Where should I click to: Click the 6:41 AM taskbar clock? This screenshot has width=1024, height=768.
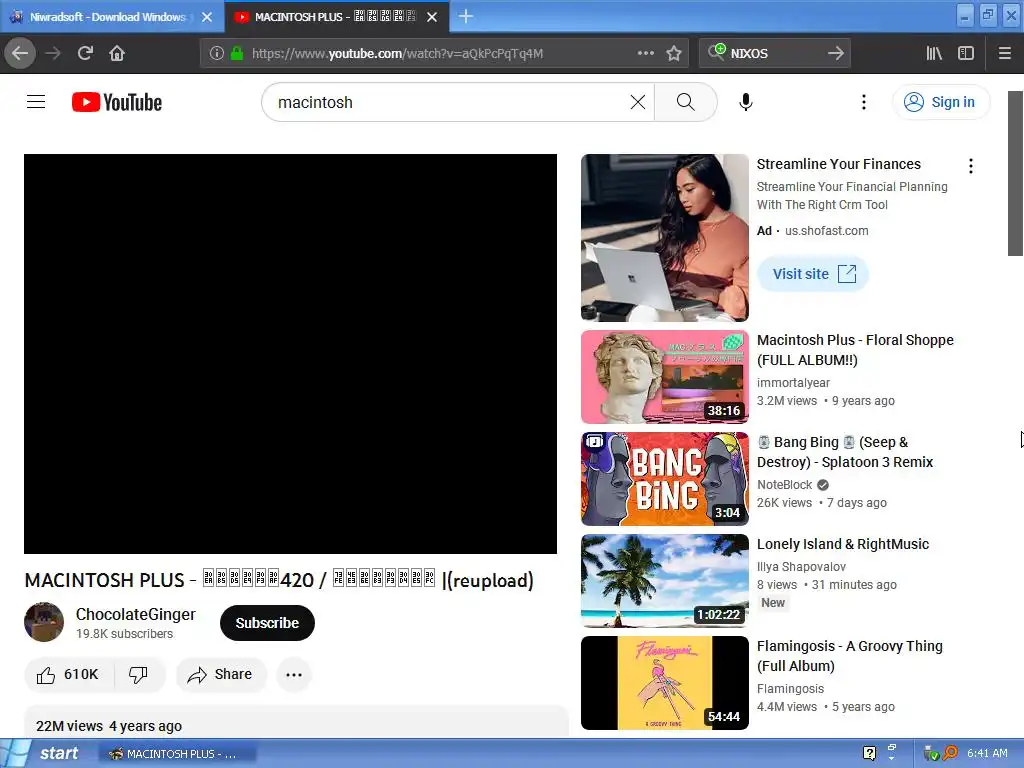pyautogui.click(x=987, y=753)
